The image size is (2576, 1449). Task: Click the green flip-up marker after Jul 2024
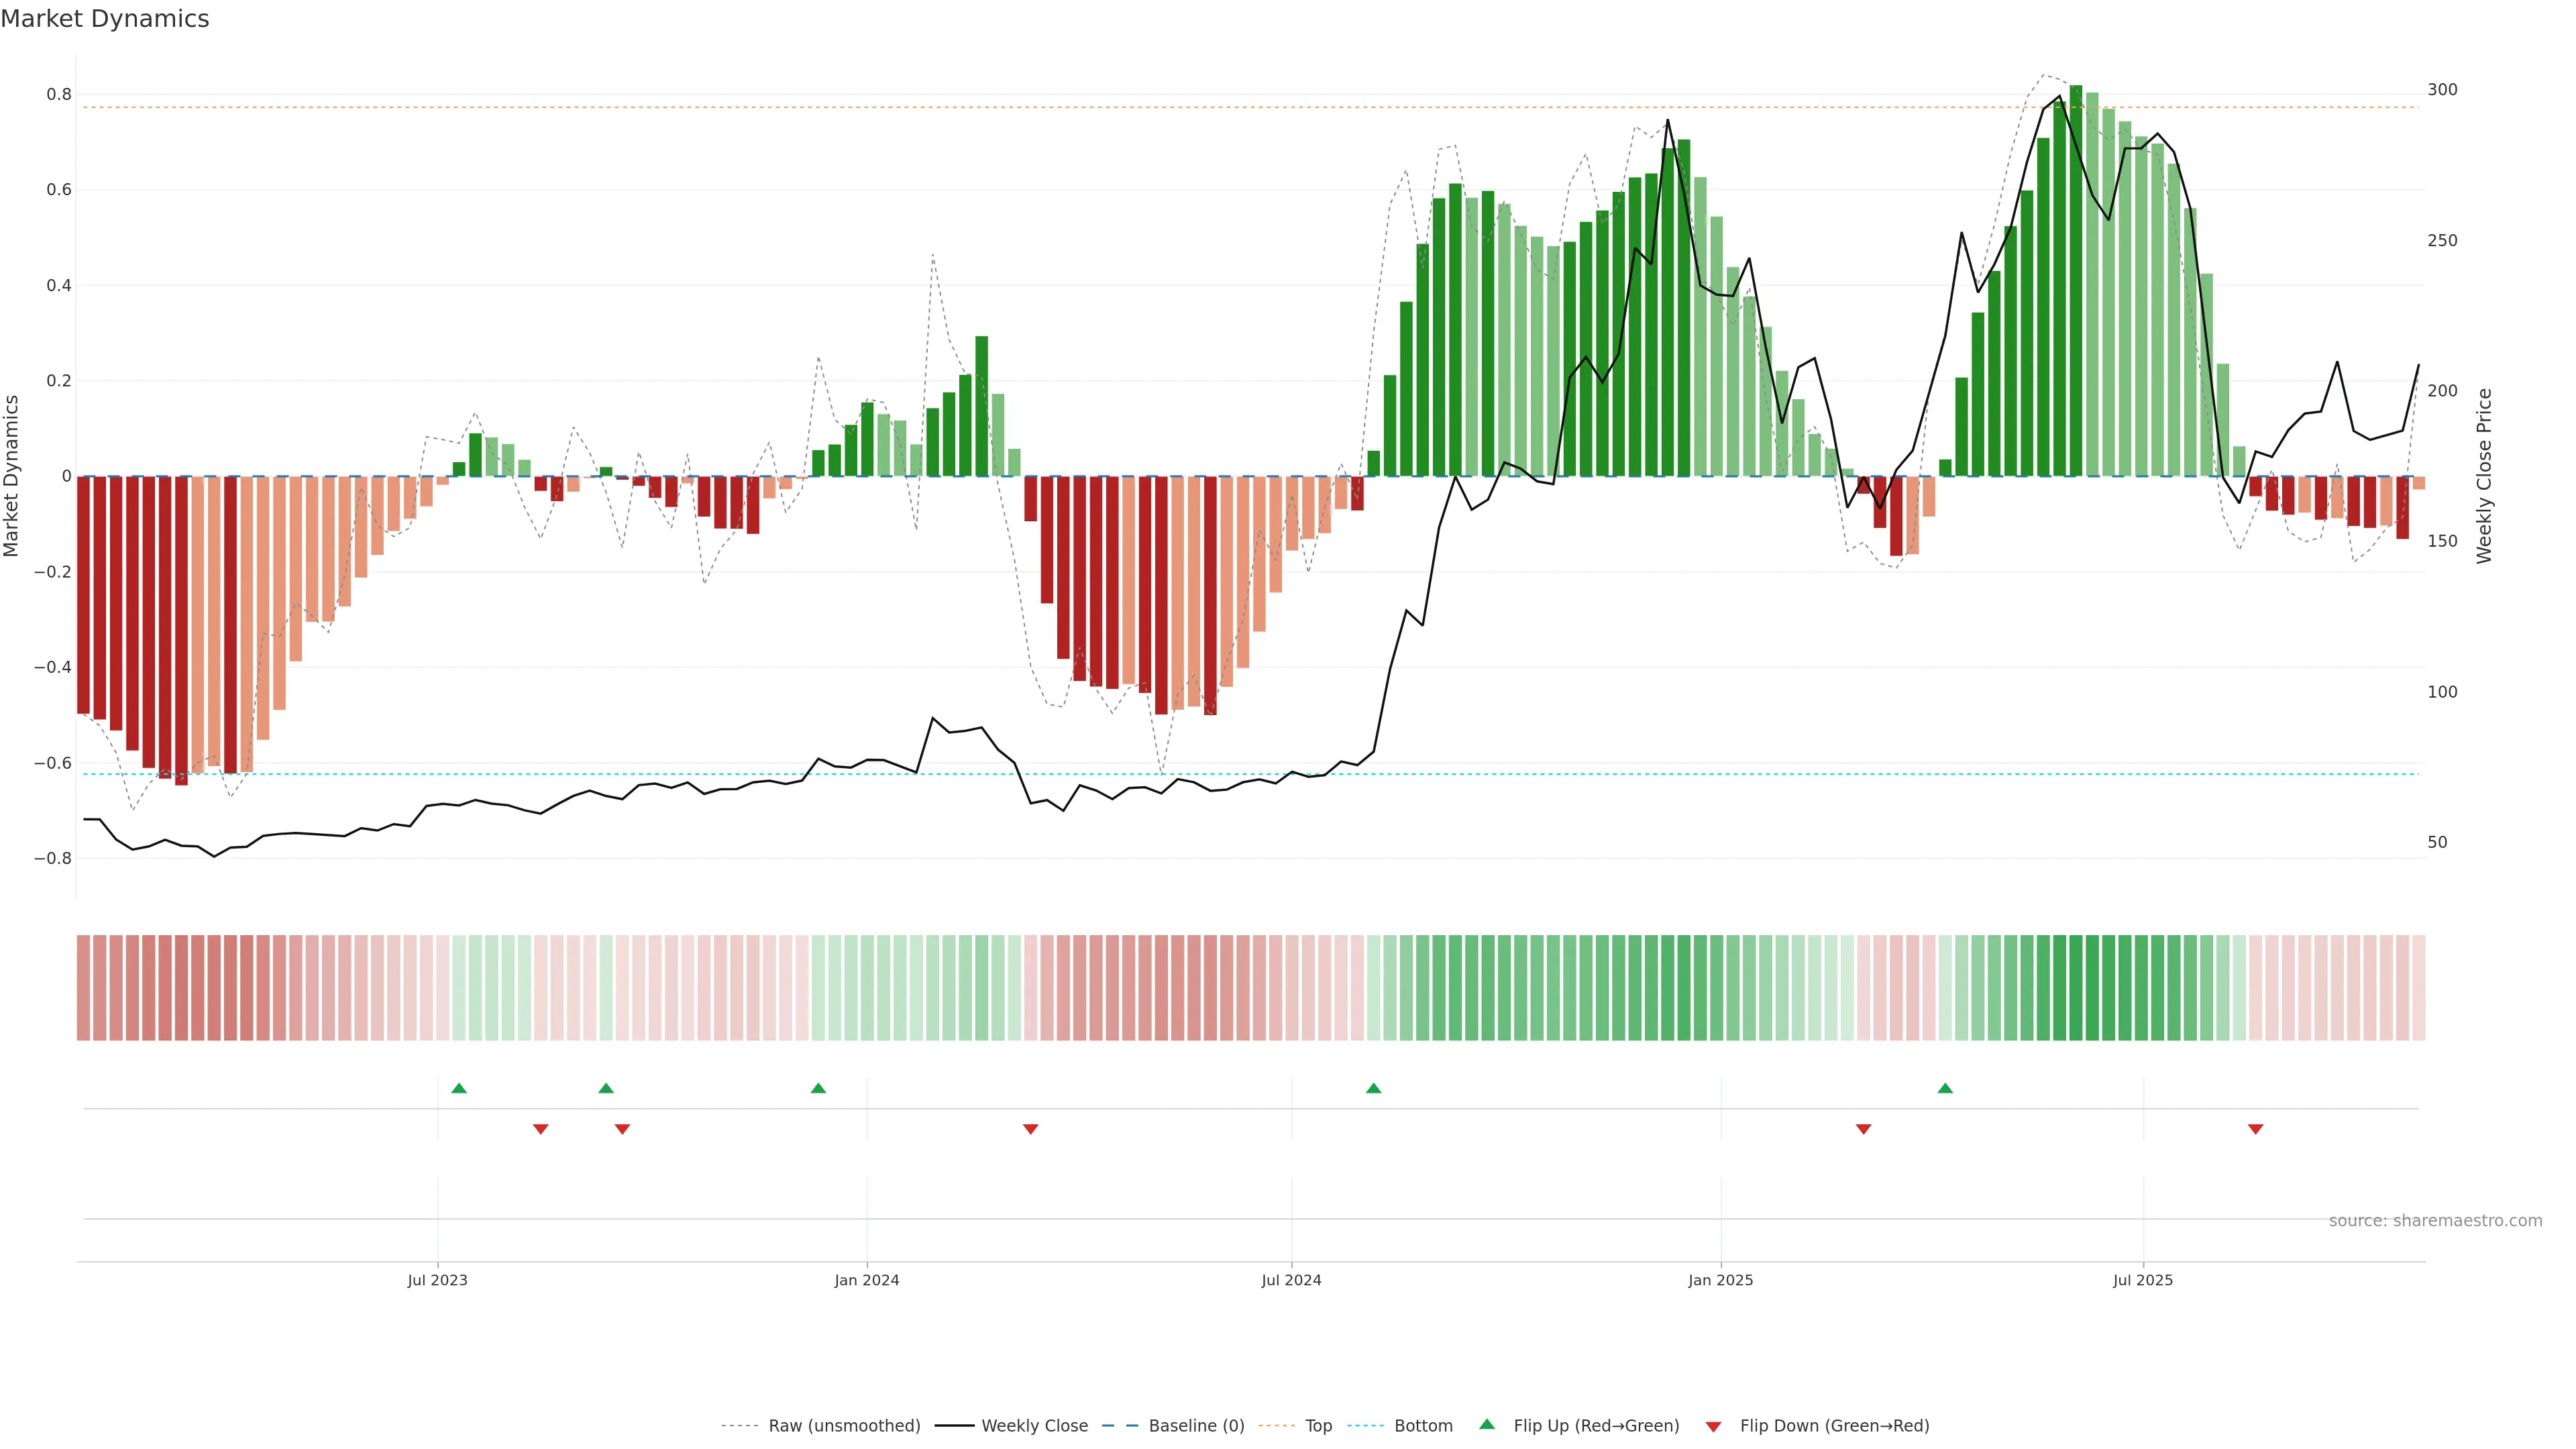tap(1373, 1088)
